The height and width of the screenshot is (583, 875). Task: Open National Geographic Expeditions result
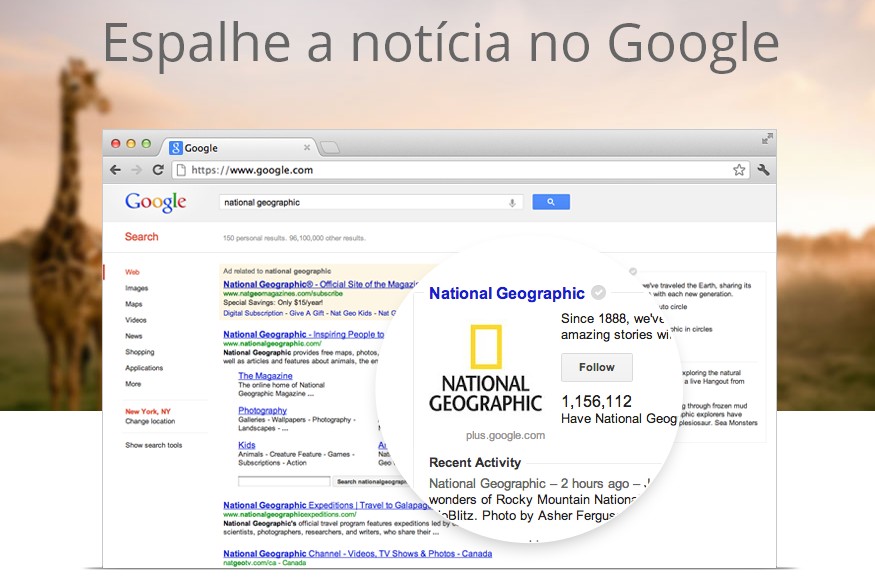[328, 505]
